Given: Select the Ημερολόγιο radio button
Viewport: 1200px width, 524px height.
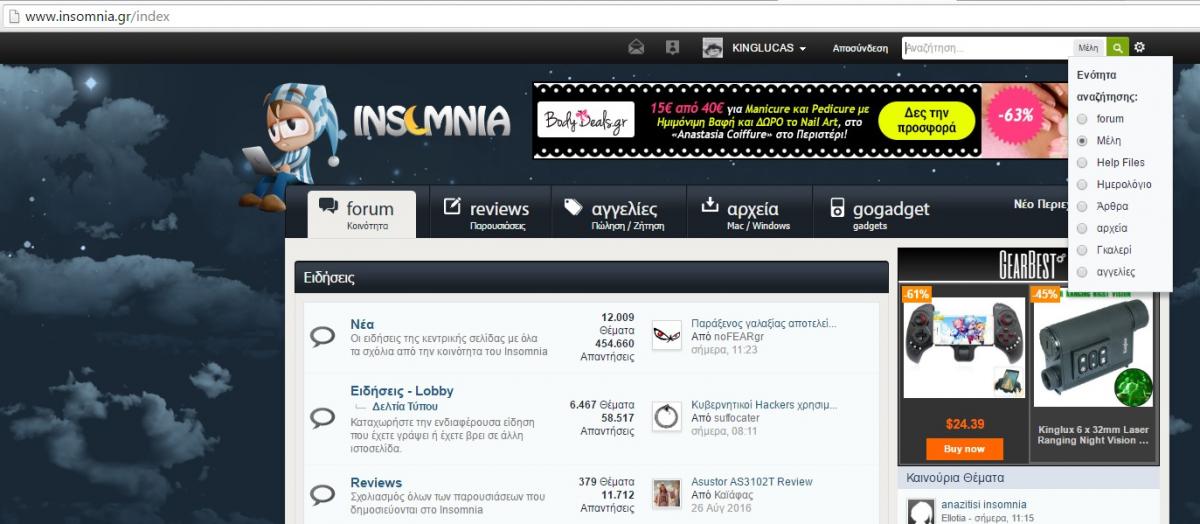Looking at the screenshot, I should [x=1082, y=185].
